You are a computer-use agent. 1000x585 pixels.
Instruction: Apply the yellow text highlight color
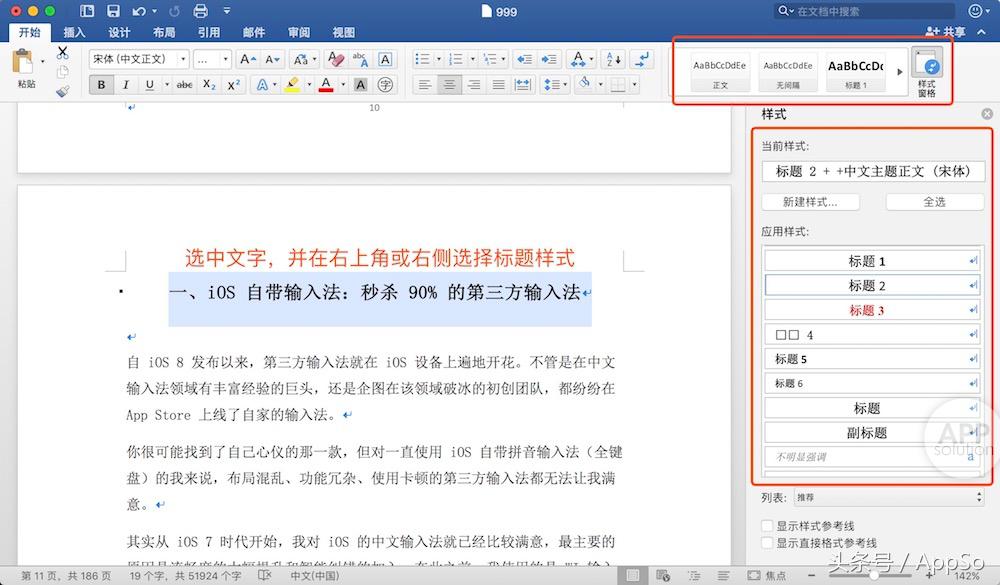(x=292, y=84)
